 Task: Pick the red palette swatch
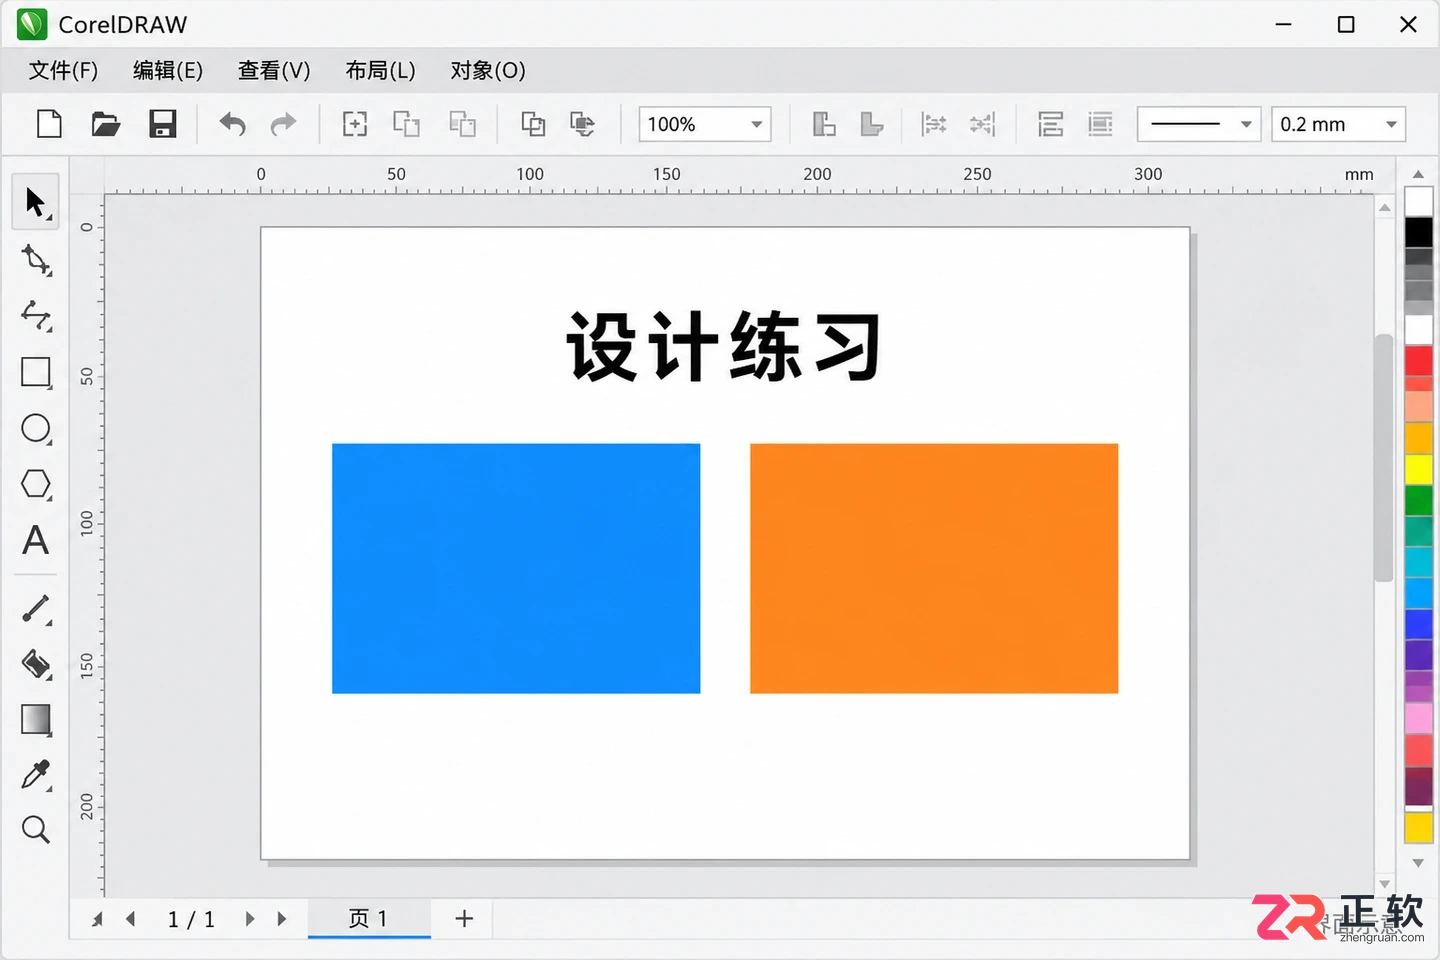1418,361
